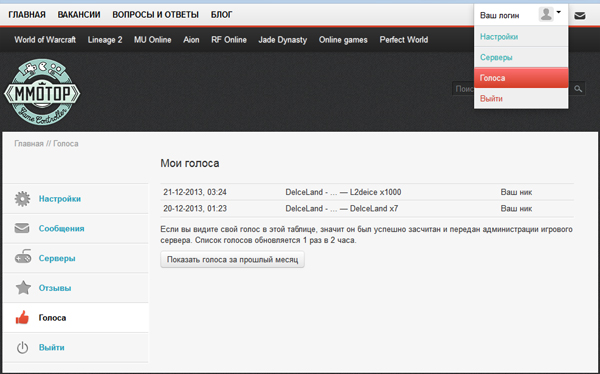Click the red thumbs-up icon beside Голоса
600x374 pixels.
(22, 317)
